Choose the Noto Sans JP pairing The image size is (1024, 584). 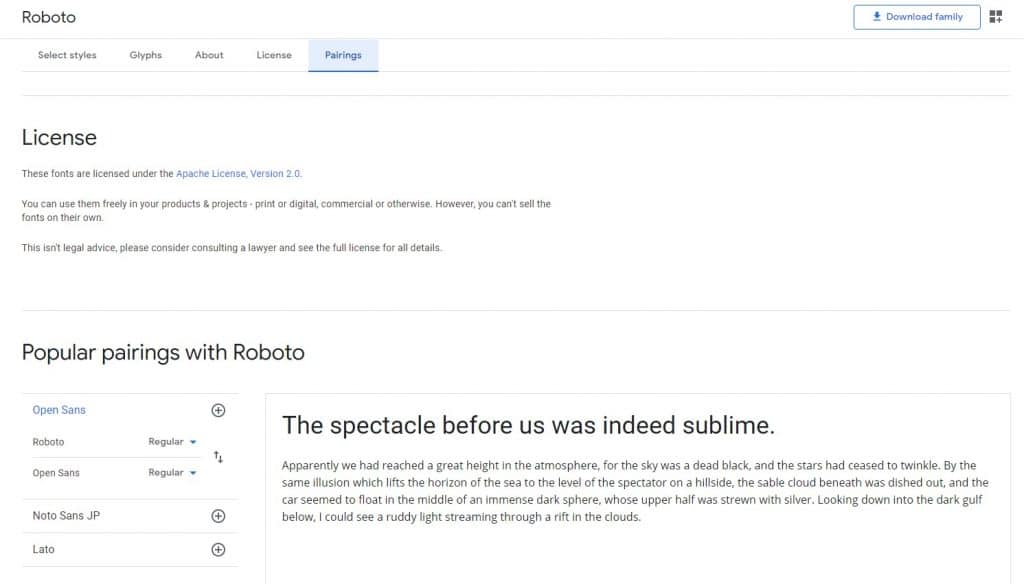[x=66, y=516]
